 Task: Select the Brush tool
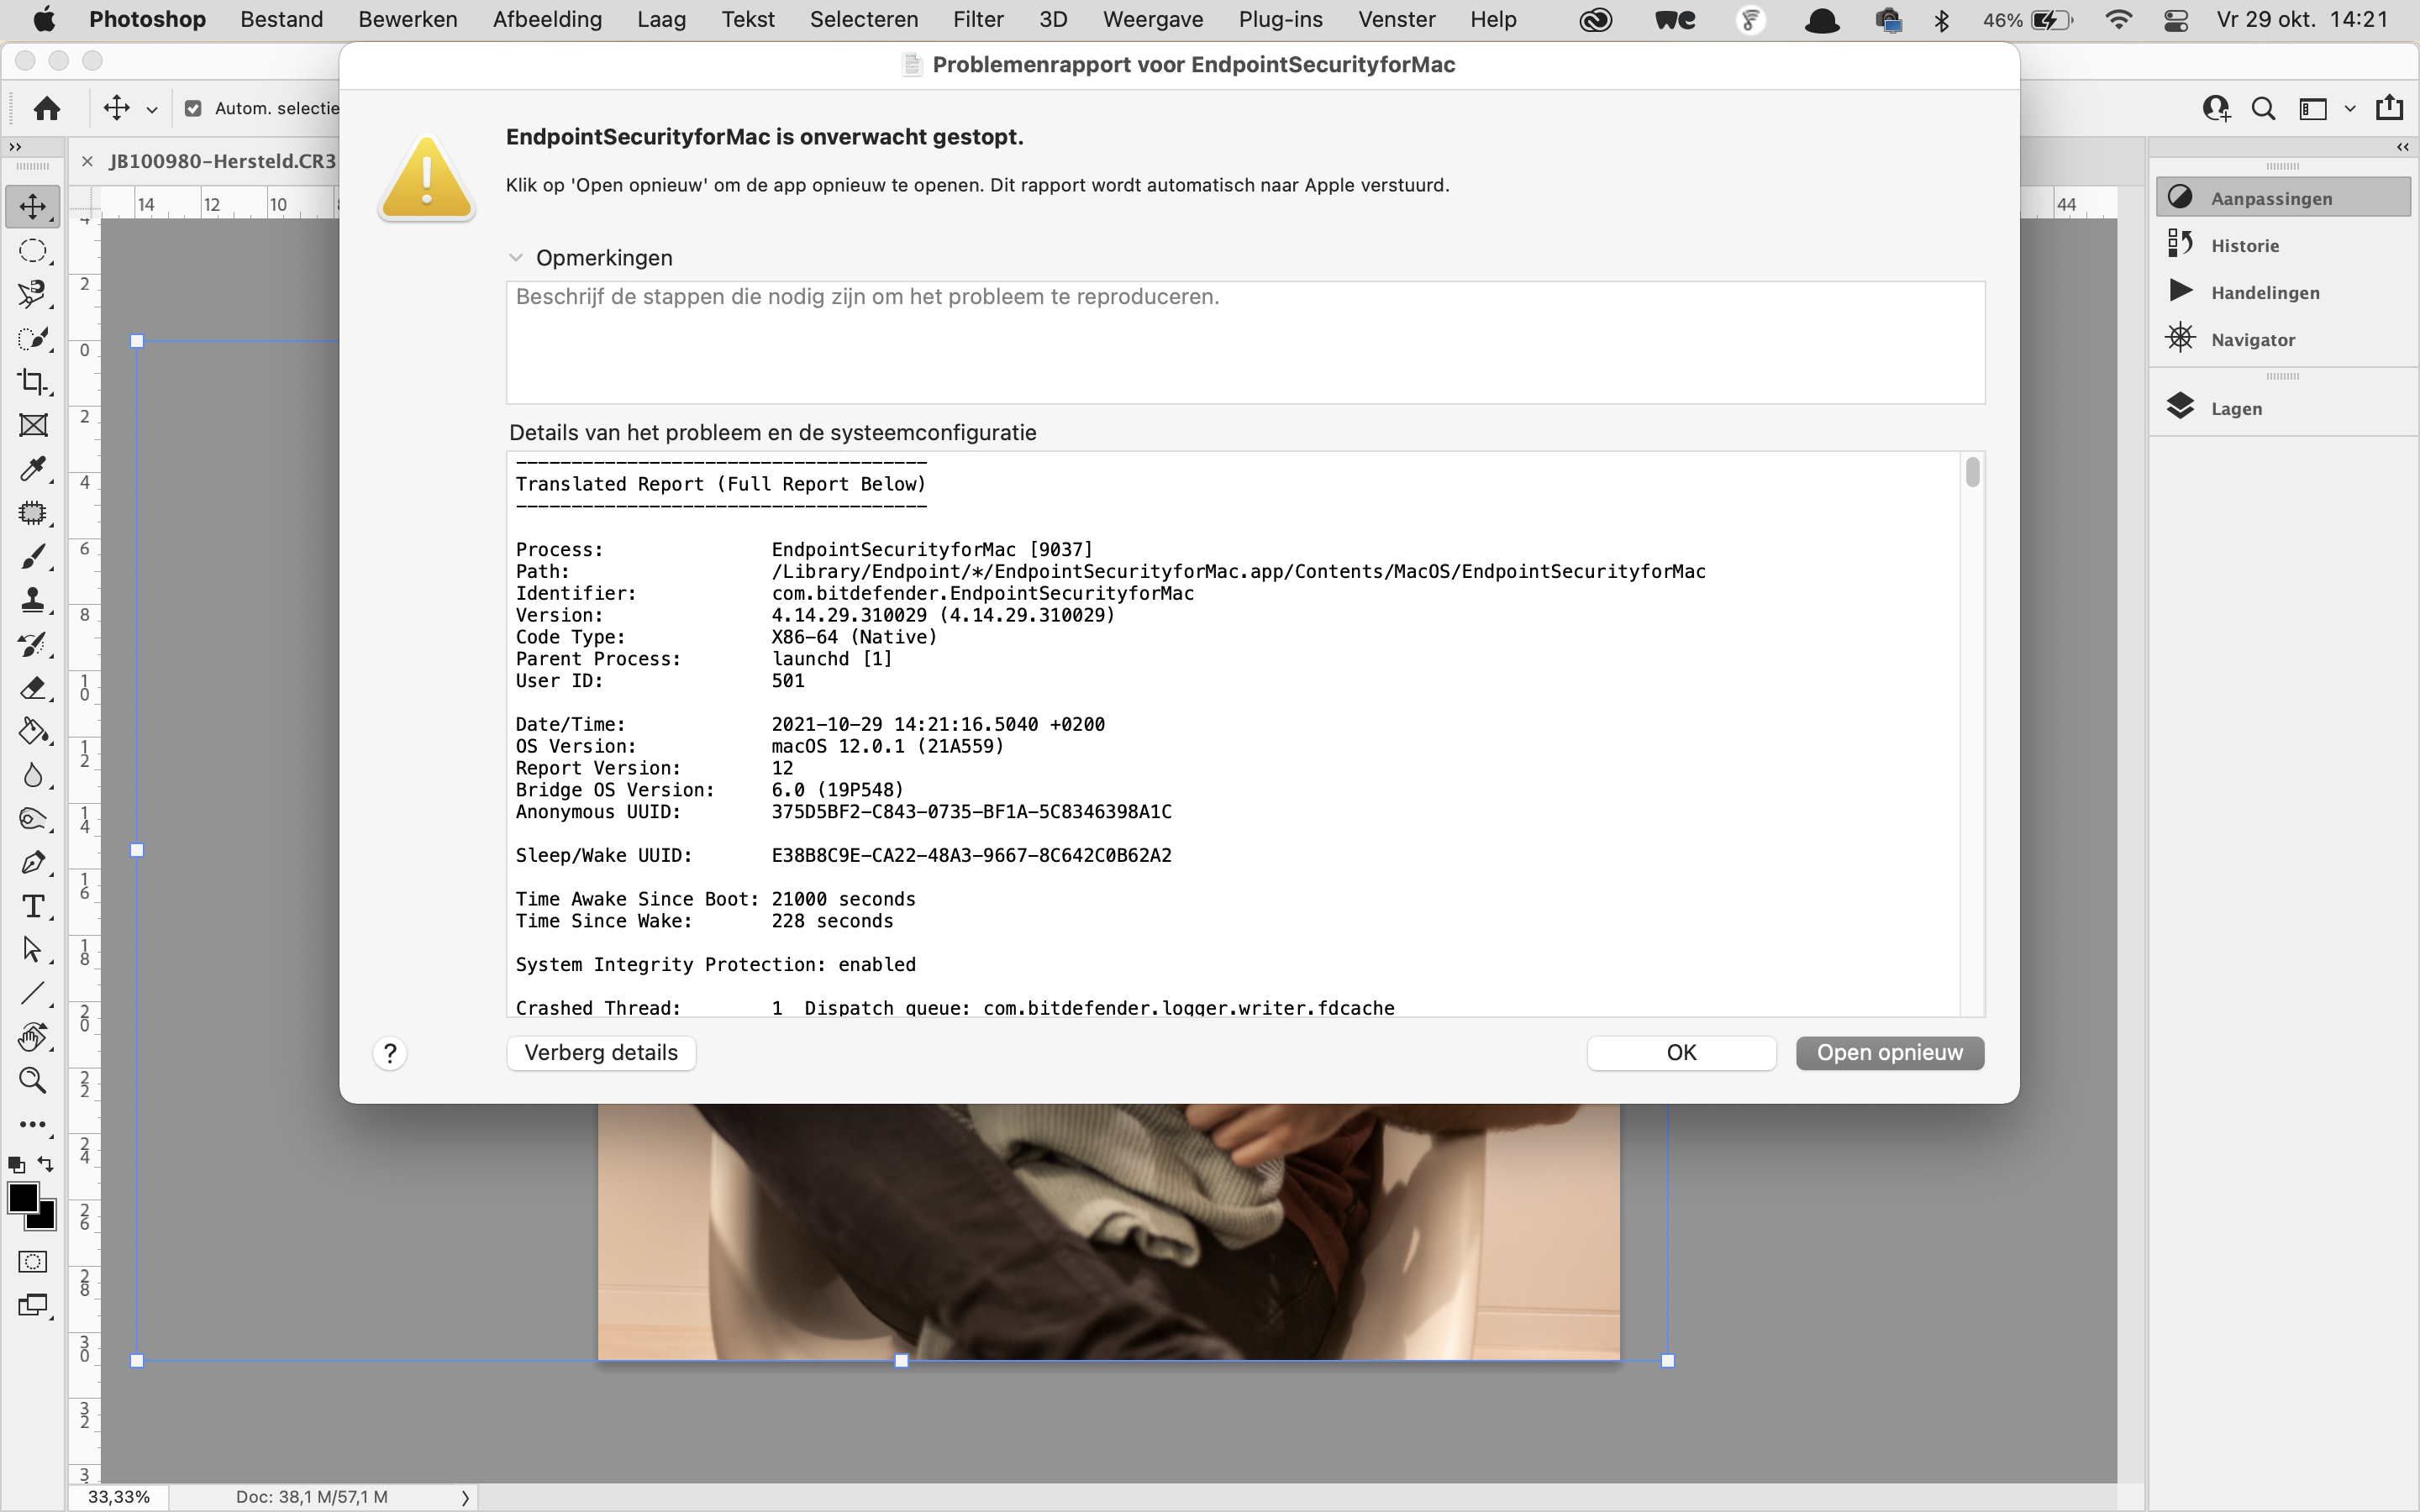[x=33, y=556]
